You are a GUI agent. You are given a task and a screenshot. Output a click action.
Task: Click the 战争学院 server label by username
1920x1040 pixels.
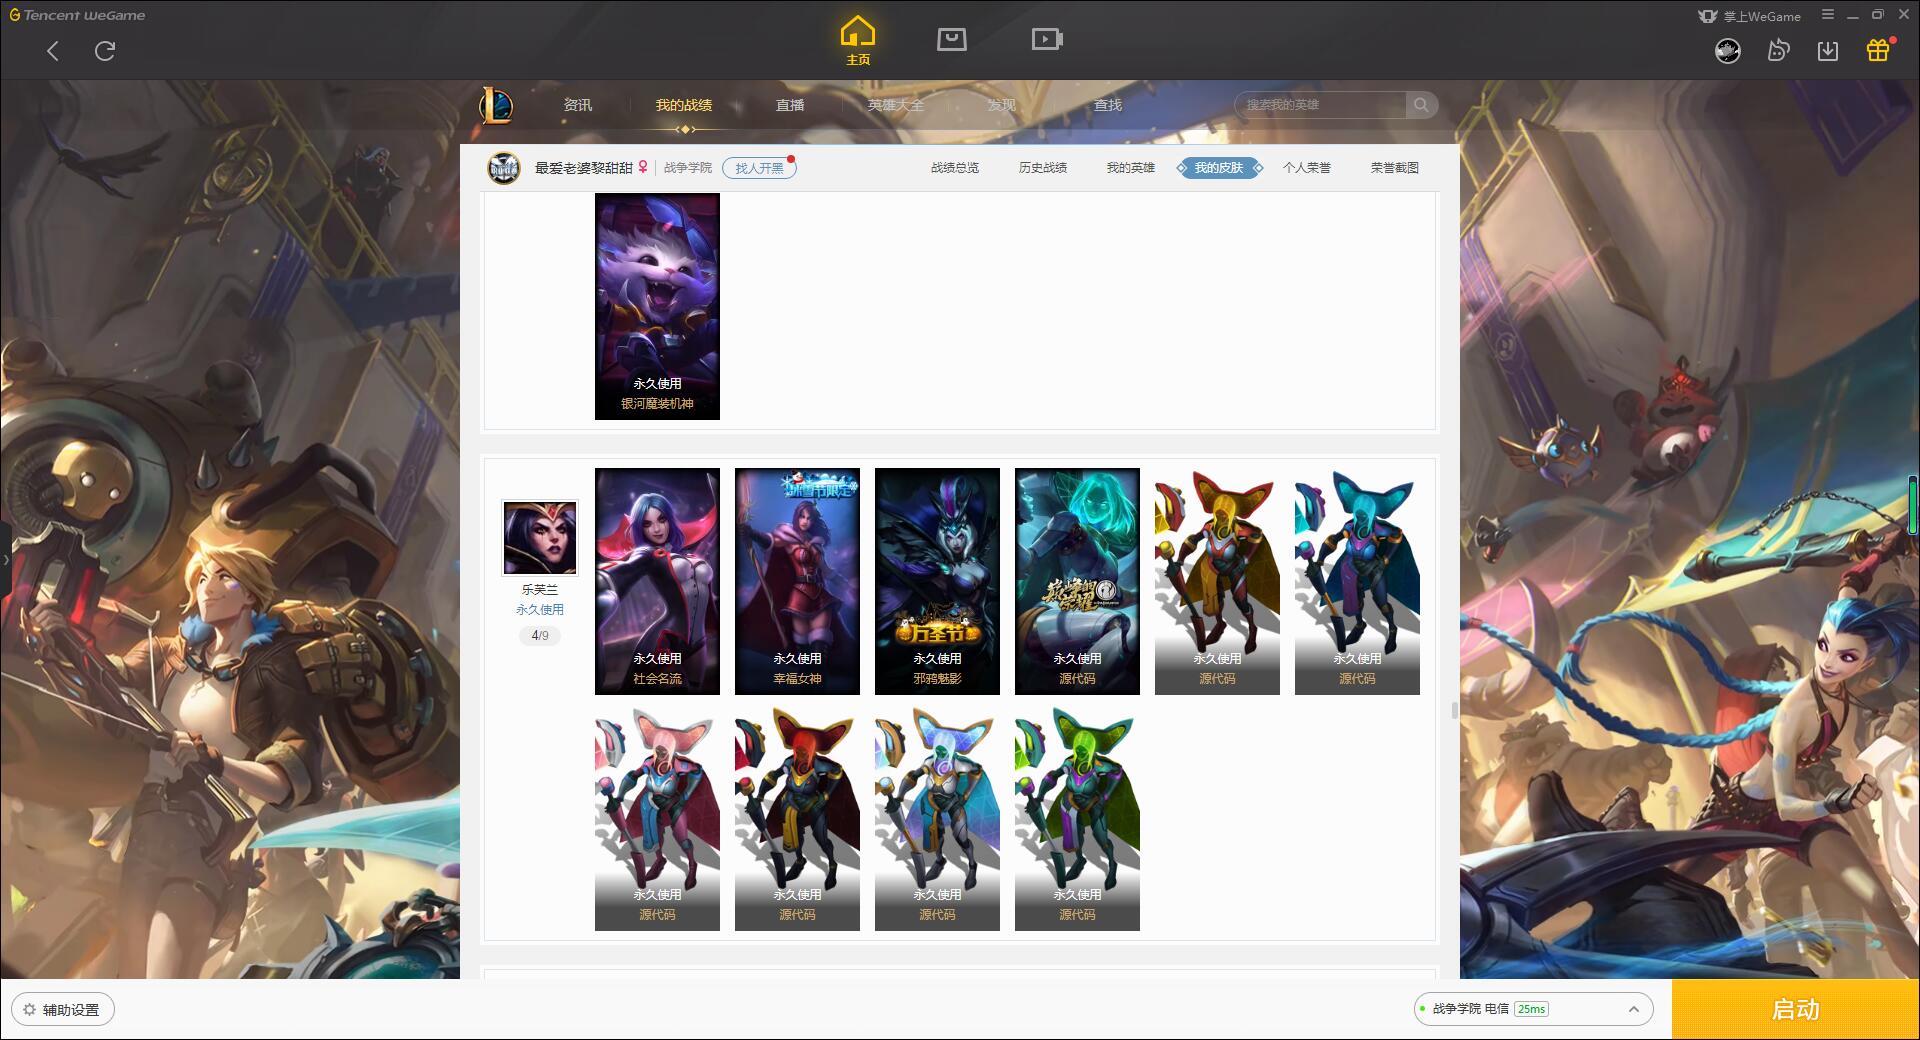point(688,168)
